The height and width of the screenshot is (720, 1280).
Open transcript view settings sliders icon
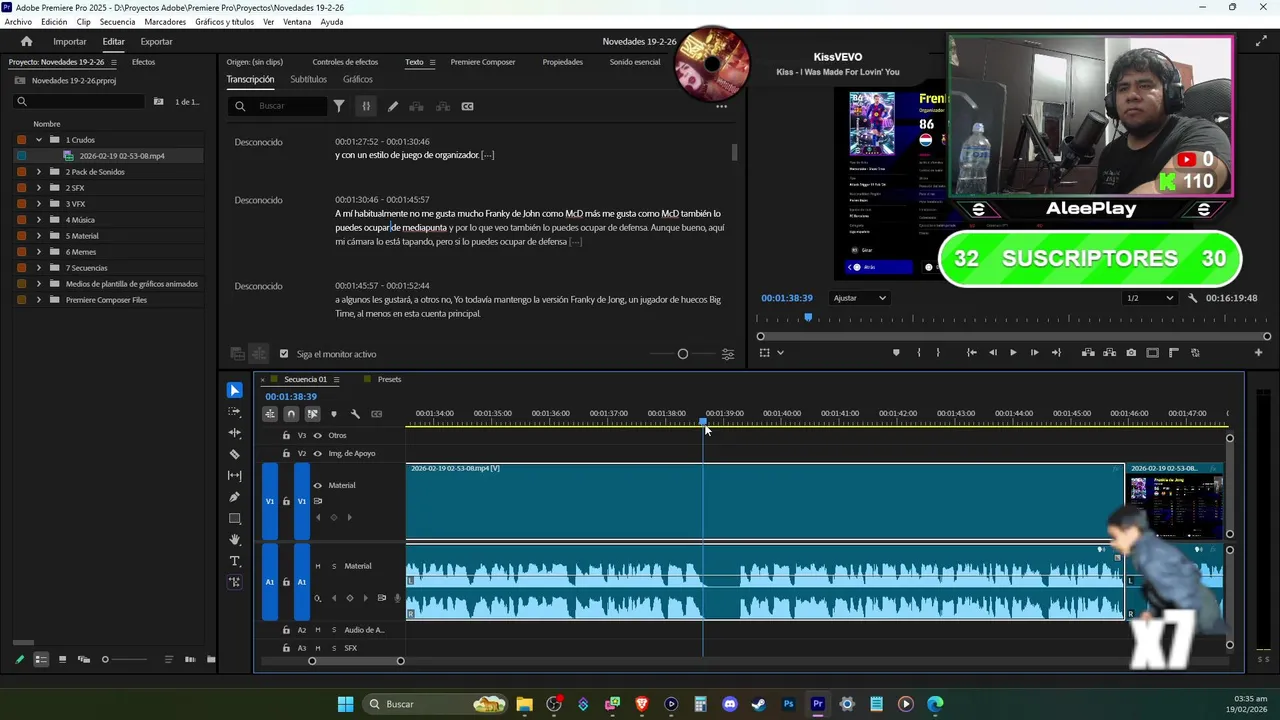[x=728, y=354]
